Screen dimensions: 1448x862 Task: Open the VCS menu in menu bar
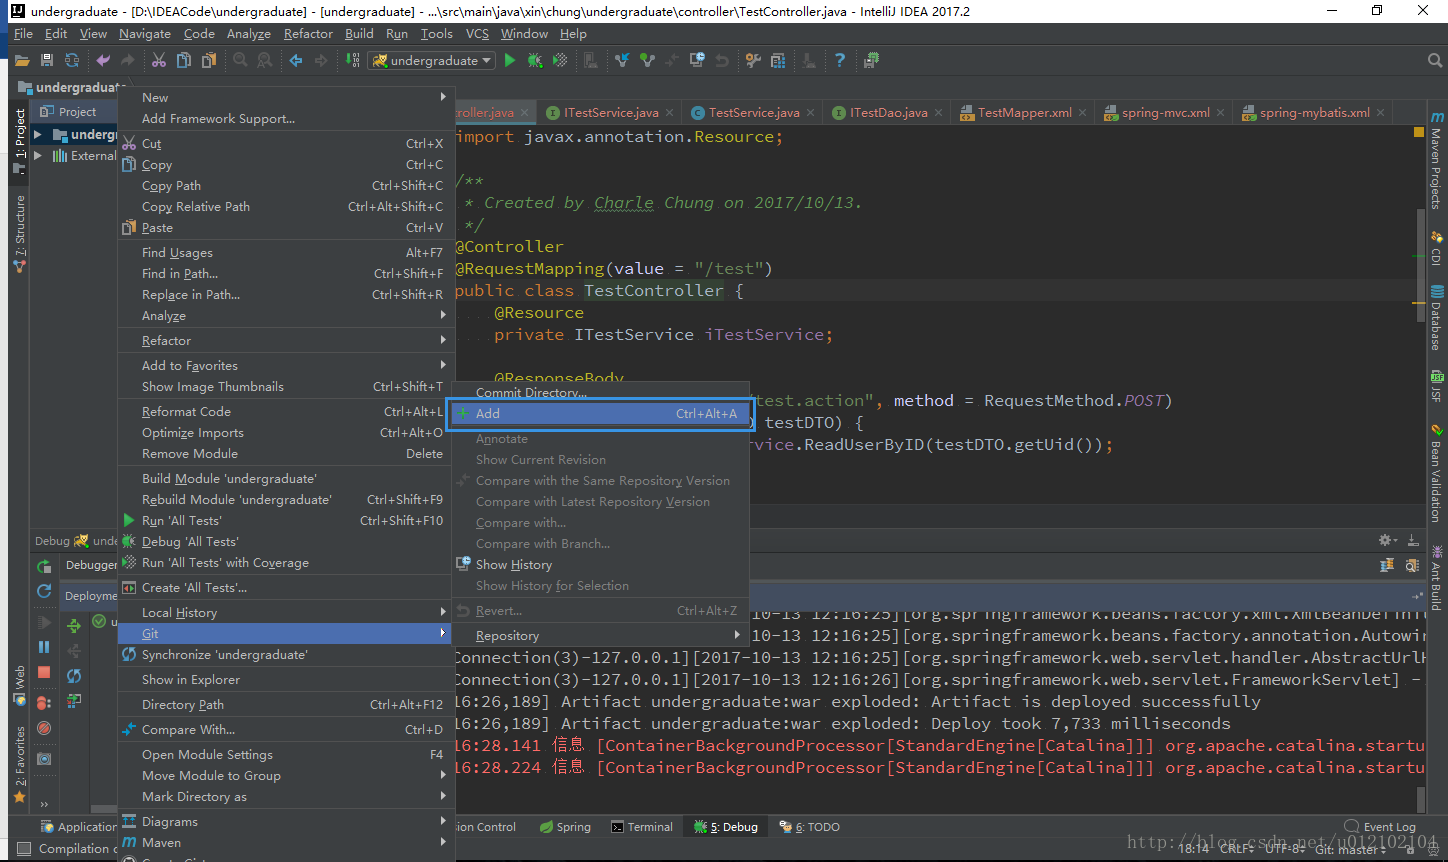[x=478, y=33]
